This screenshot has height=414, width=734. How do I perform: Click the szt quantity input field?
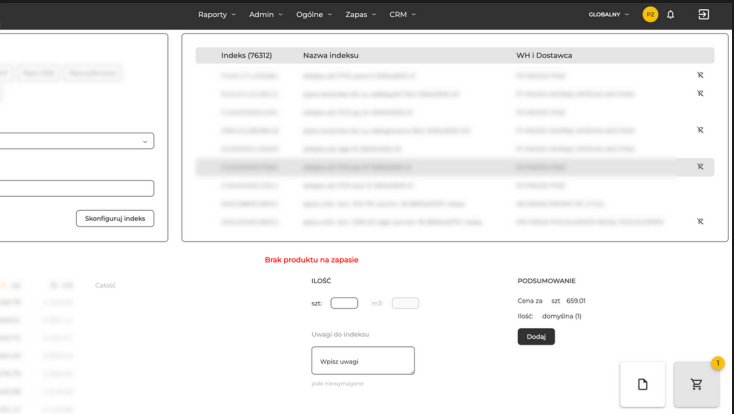[344, 303]
